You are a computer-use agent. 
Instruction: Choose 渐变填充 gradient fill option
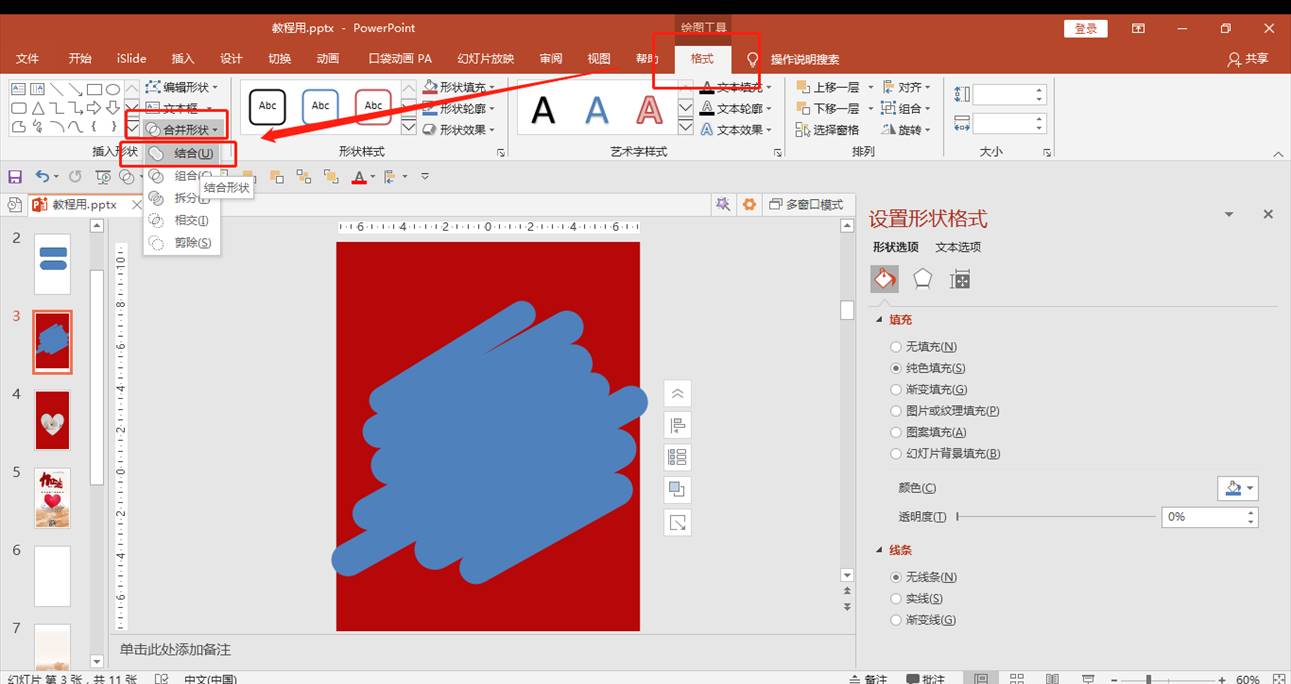[x=896, y=390]
